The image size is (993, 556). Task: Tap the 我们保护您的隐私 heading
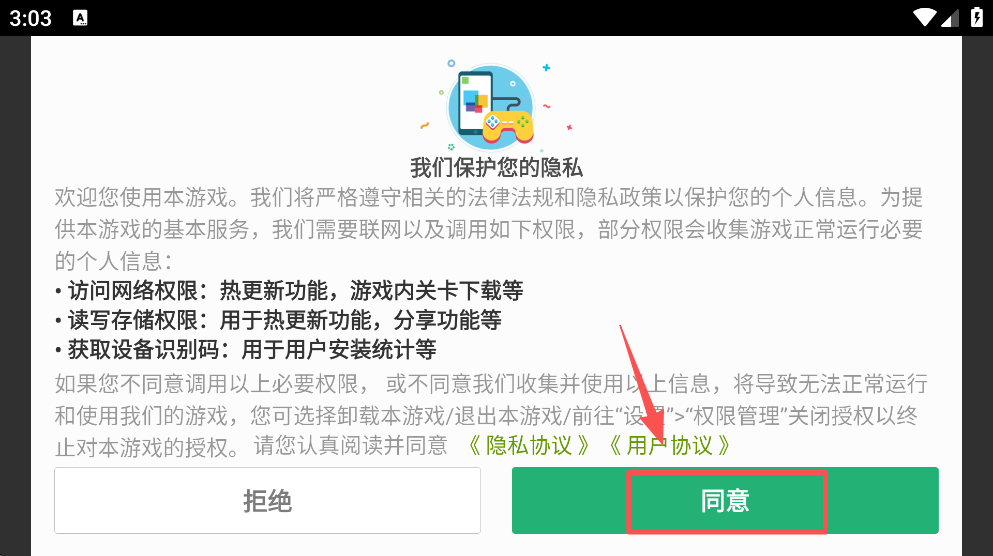(x=496, y=168)
